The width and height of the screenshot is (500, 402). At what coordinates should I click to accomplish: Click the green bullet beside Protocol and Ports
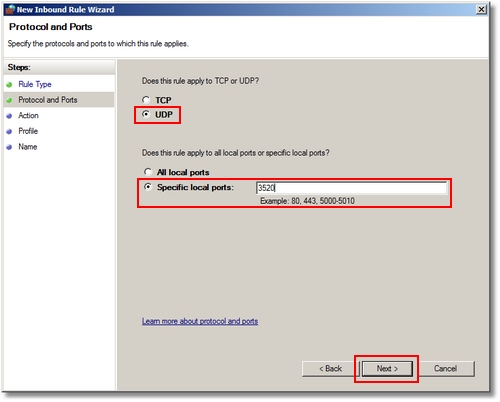tap(9, 100)
